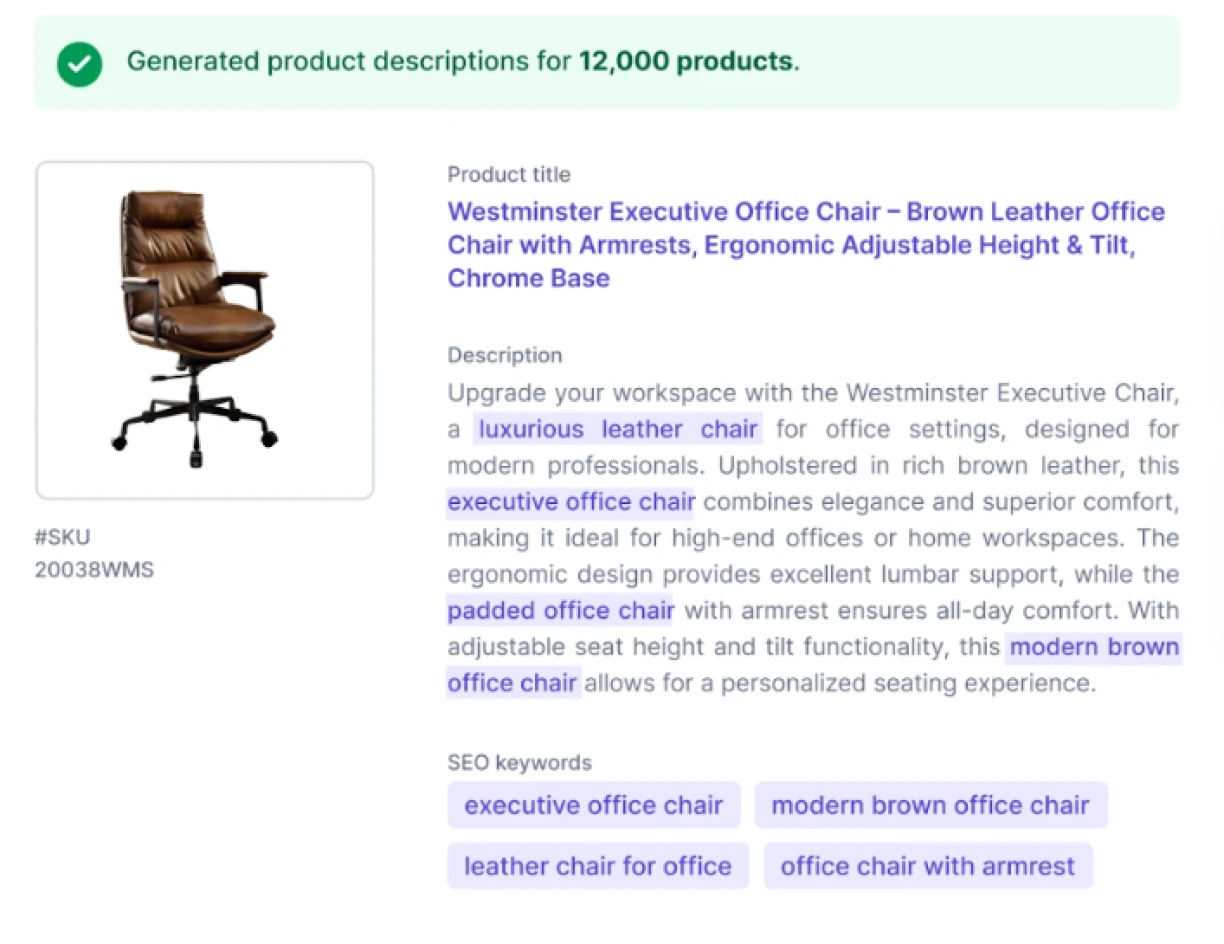Click the "office chair with armrest" keyword tag
The height and width of the screenshot is (944, 1224).
pyautogui.click(x=927, y=866)
